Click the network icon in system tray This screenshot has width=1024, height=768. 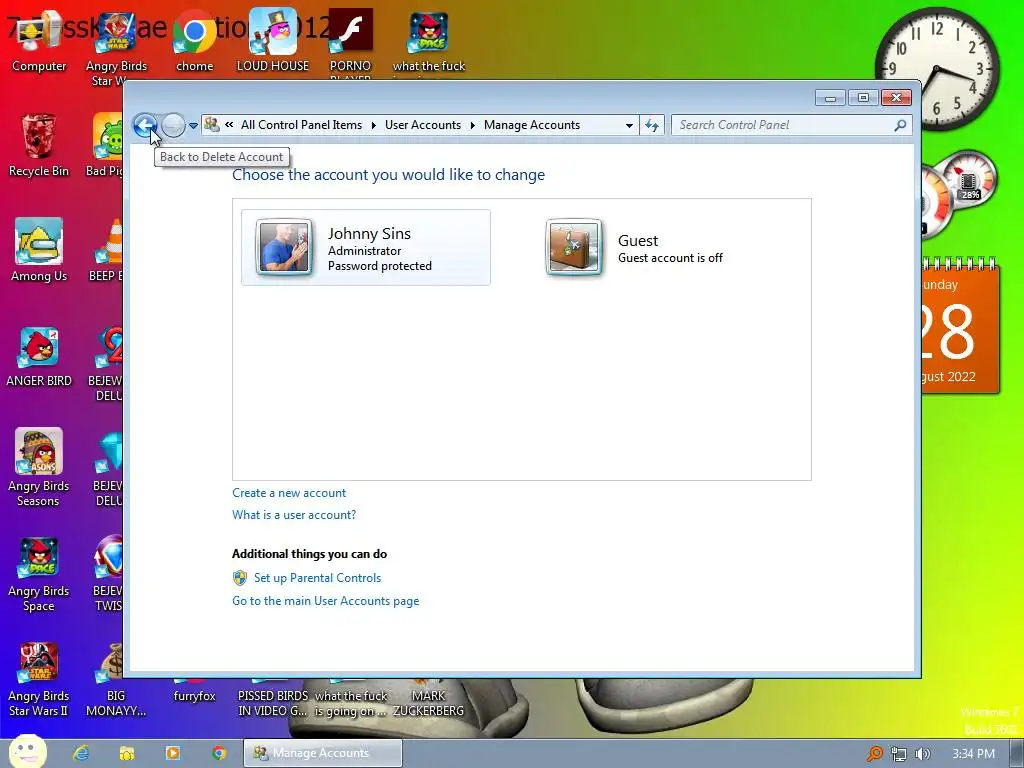(x=899, y=754)
